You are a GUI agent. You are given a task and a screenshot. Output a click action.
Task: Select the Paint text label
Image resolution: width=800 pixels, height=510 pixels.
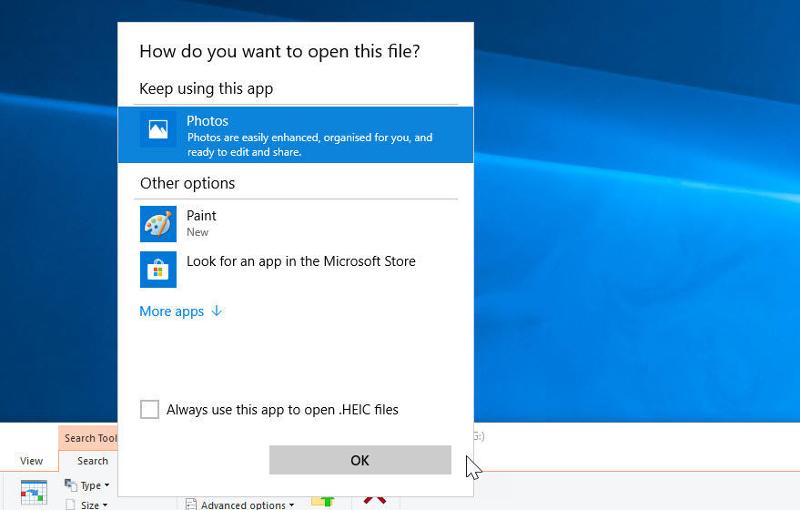coord(201,215)
